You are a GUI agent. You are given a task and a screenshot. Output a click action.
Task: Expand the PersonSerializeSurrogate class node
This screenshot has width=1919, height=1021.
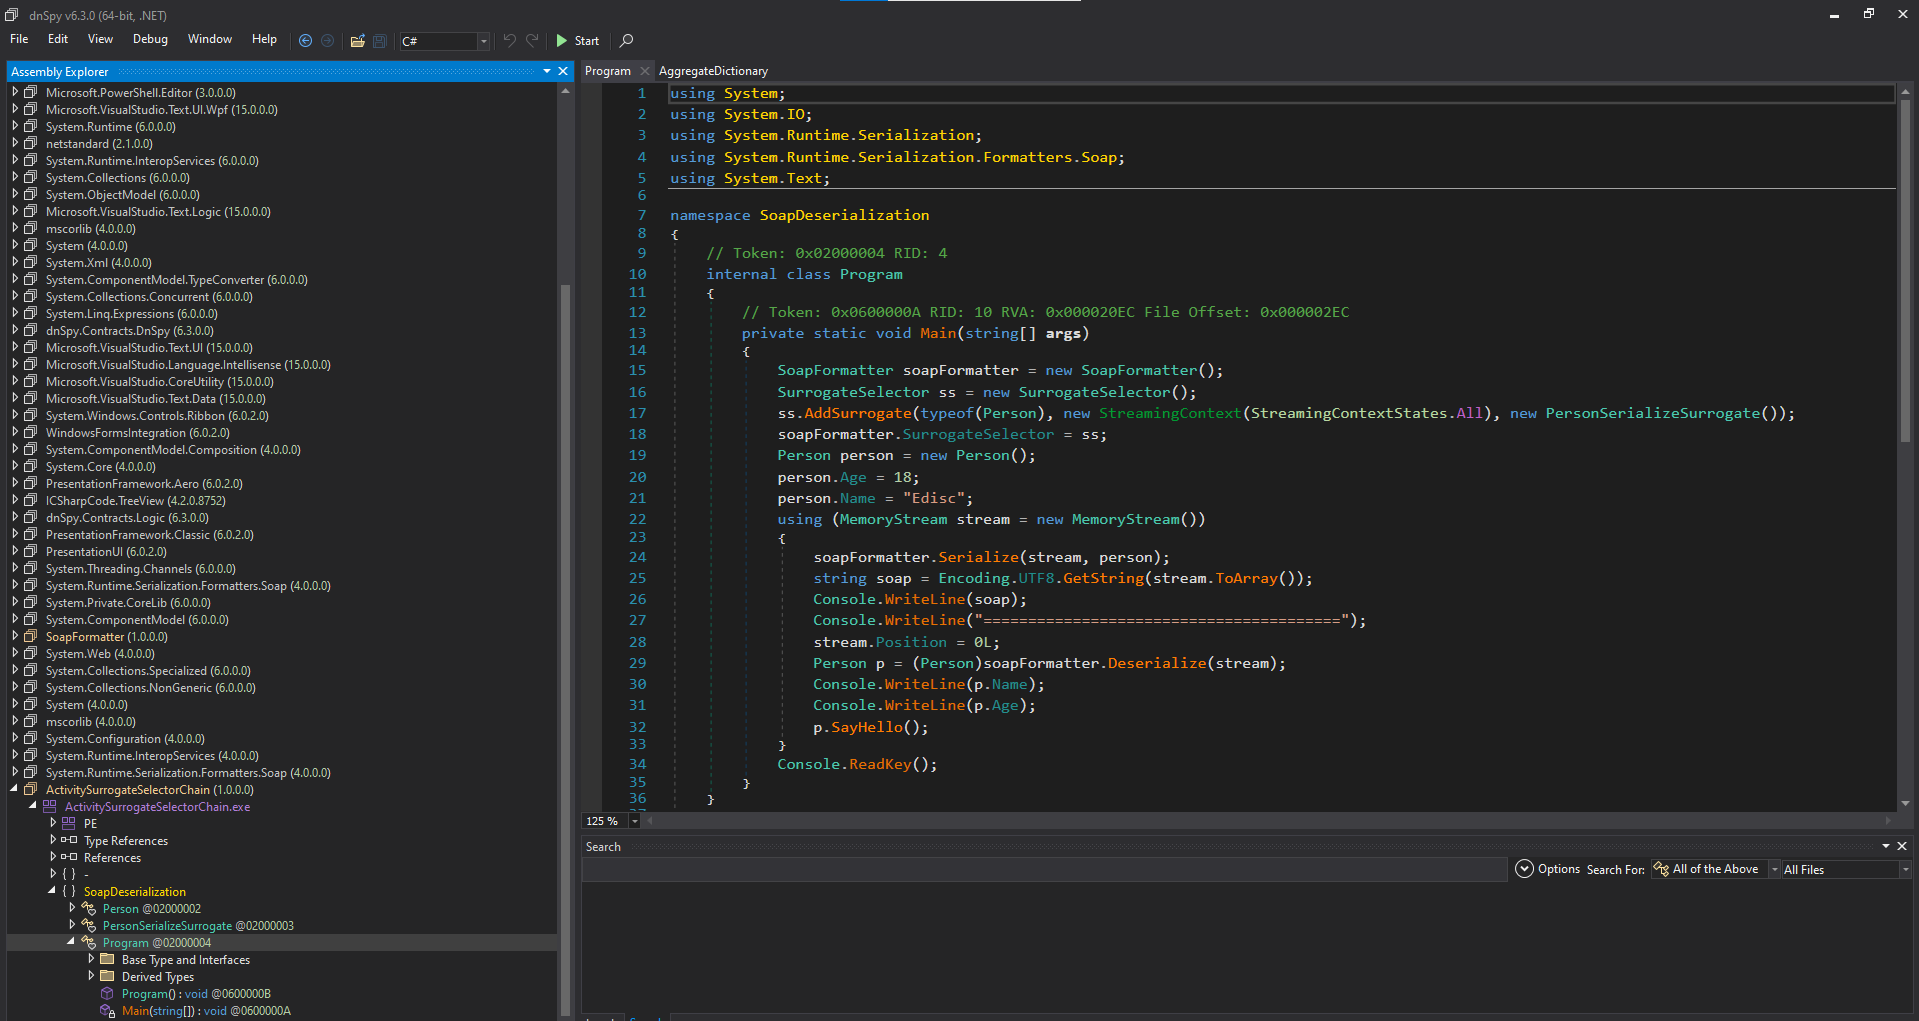point(72,926)
